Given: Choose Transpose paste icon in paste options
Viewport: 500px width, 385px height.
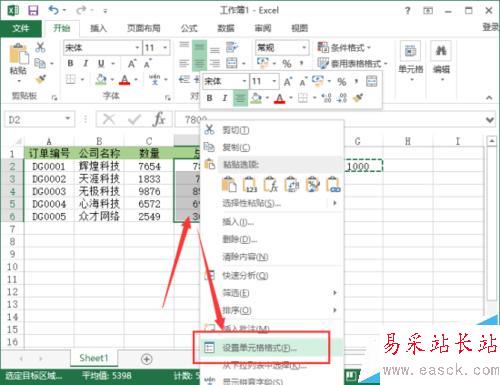Looking at the screenshot, I should point(291,184).
